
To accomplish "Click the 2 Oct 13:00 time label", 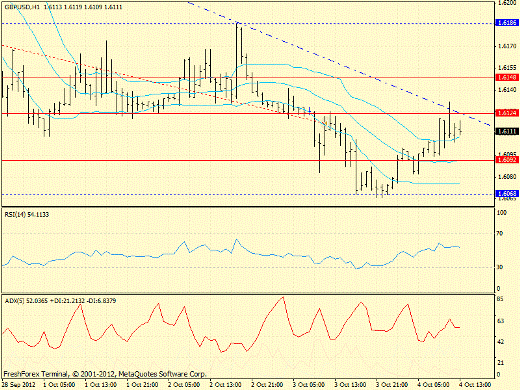I will tap(226, 384).
